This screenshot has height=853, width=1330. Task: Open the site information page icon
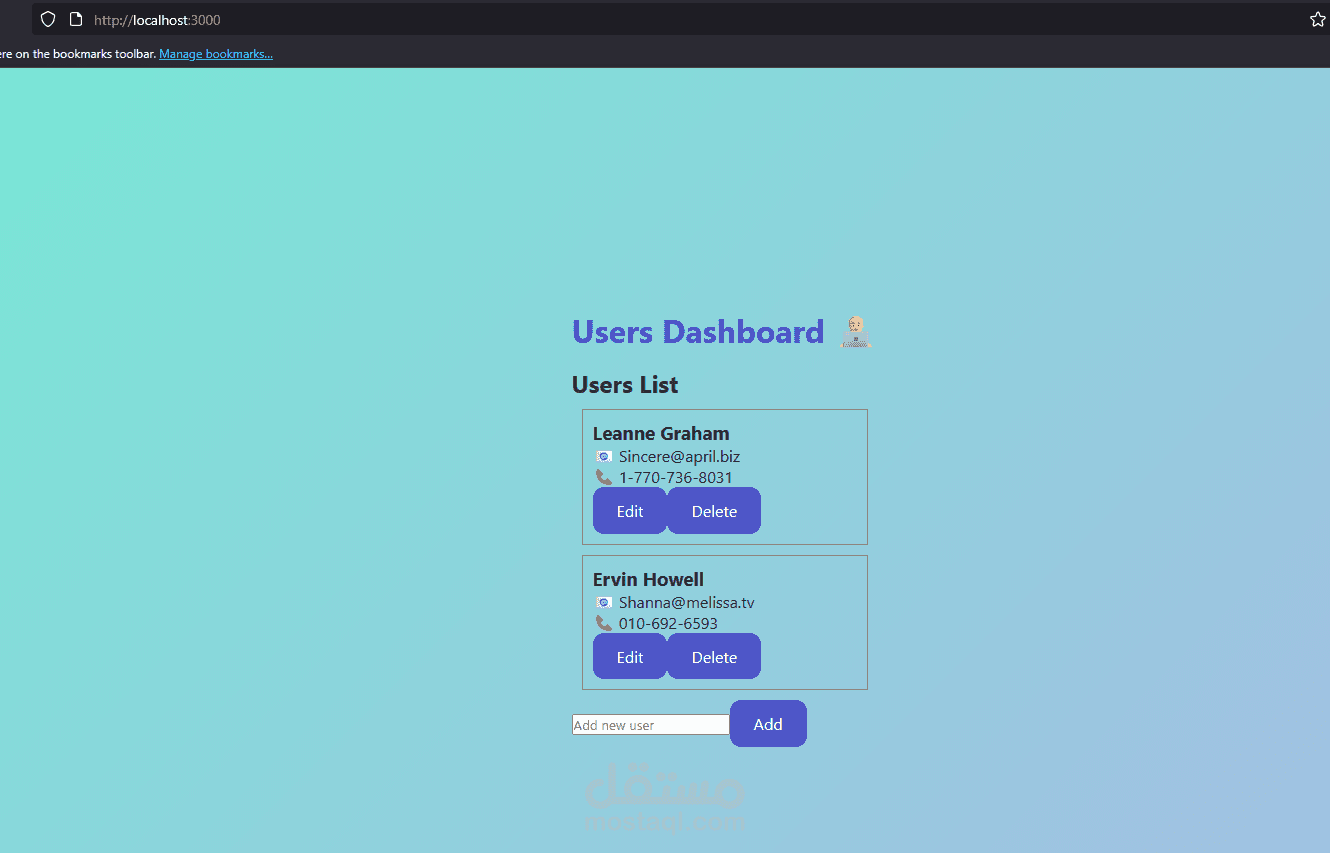point(75,18)
